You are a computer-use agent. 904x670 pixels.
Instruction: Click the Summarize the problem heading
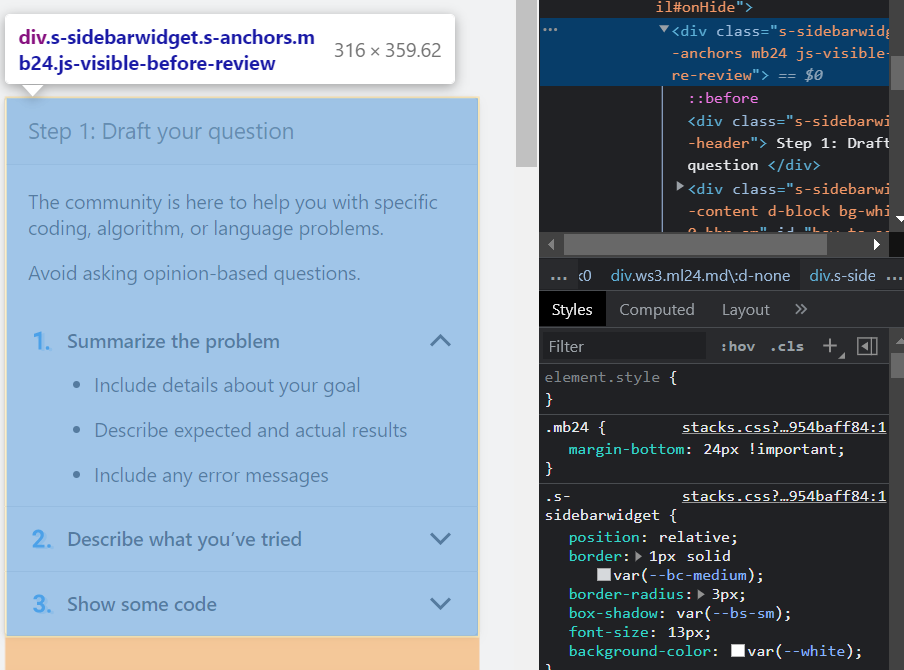[x=173, y=341]
